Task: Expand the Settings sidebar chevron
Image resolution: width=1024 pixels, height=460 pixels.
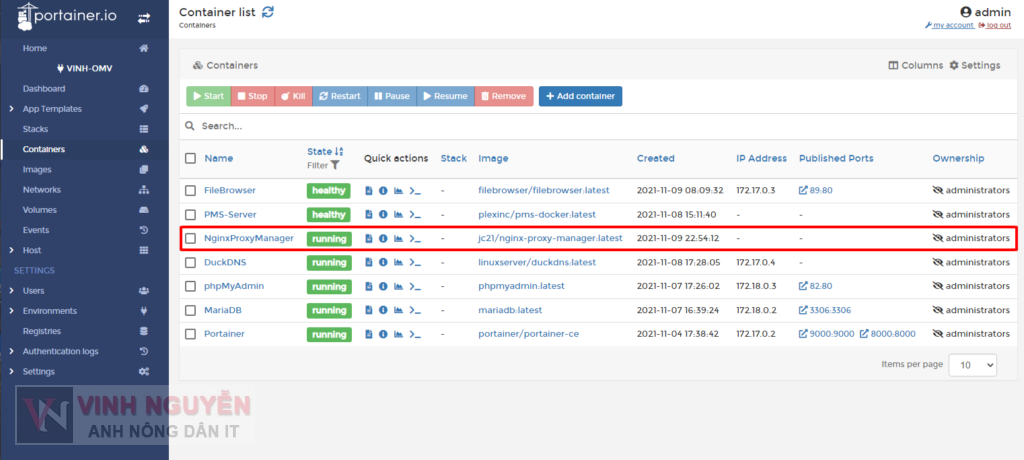Action: (12, 372)
